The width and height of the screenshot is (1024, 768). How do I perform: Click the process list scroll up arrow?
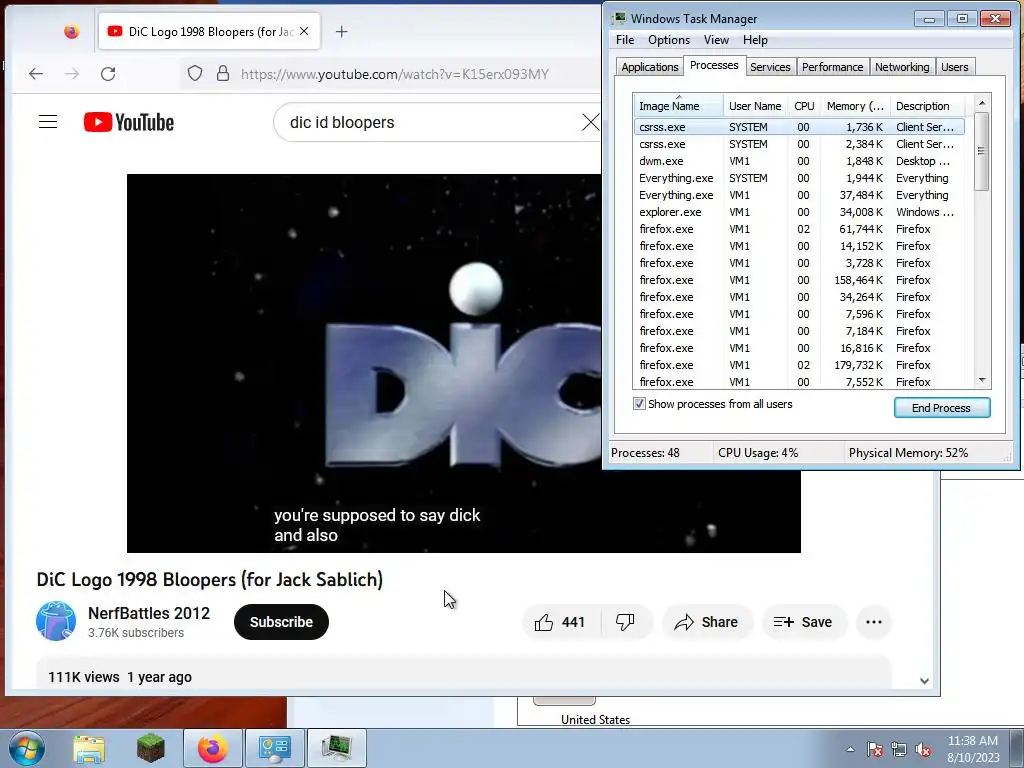click(982, 103)
